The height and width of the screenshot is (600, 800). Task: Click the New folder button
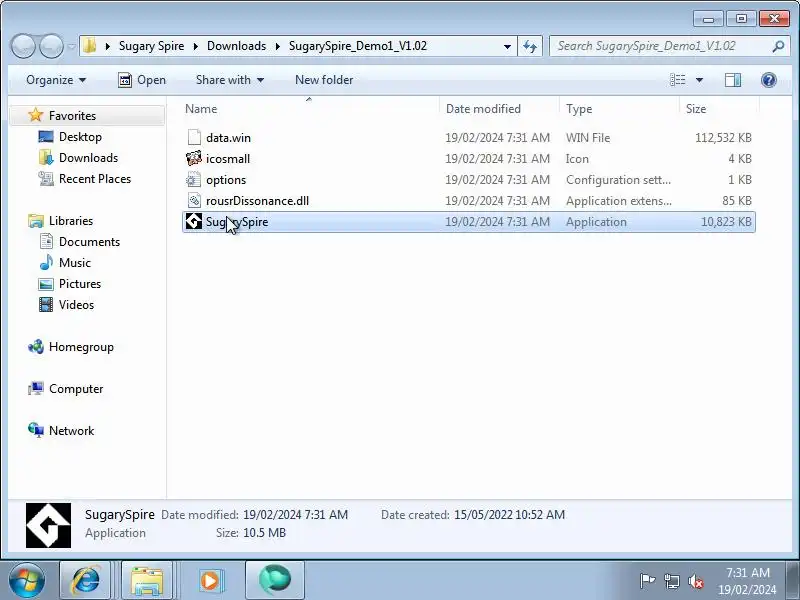tap(324, 80)
